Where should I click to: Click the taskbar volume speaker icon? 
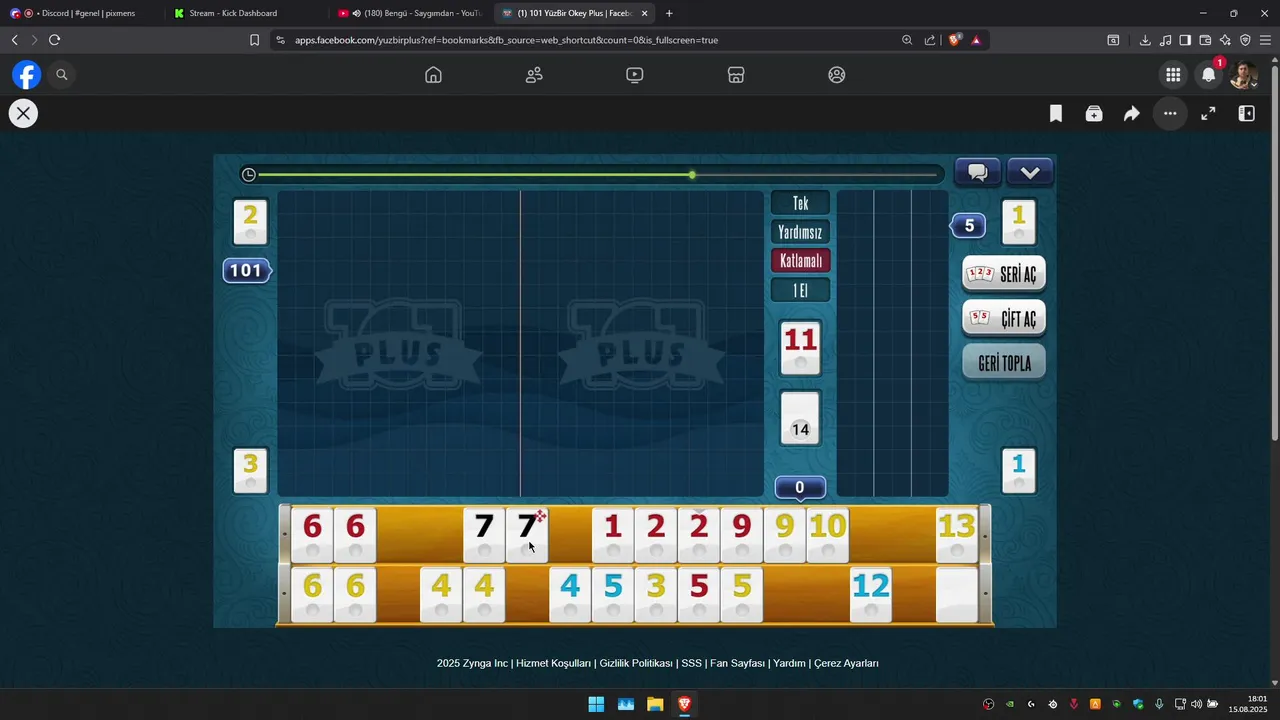tap(1196, 704)
